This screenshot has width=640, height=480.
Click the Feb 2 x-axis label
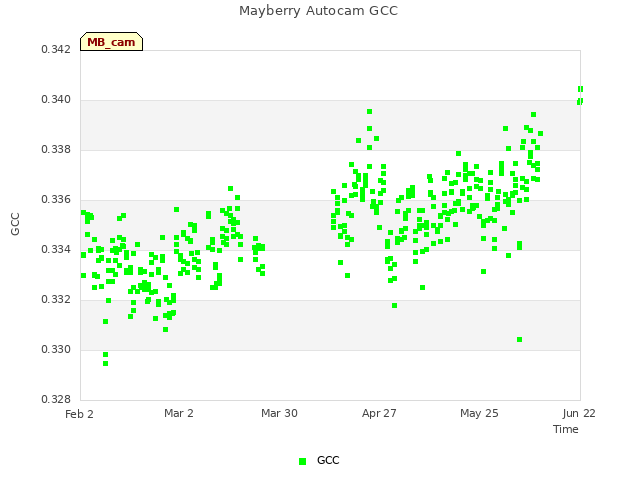click(x=79, y=414)
